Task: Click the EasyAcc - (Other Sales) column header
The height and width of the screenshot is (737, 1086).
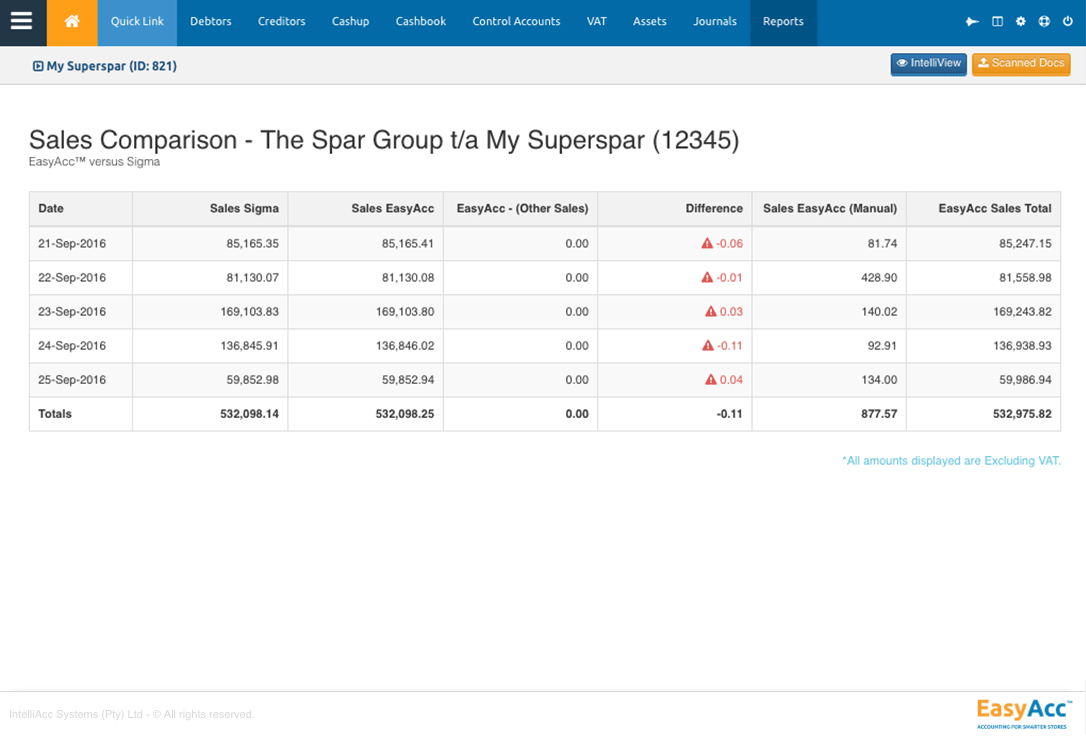Action: [x=522, y=208]
